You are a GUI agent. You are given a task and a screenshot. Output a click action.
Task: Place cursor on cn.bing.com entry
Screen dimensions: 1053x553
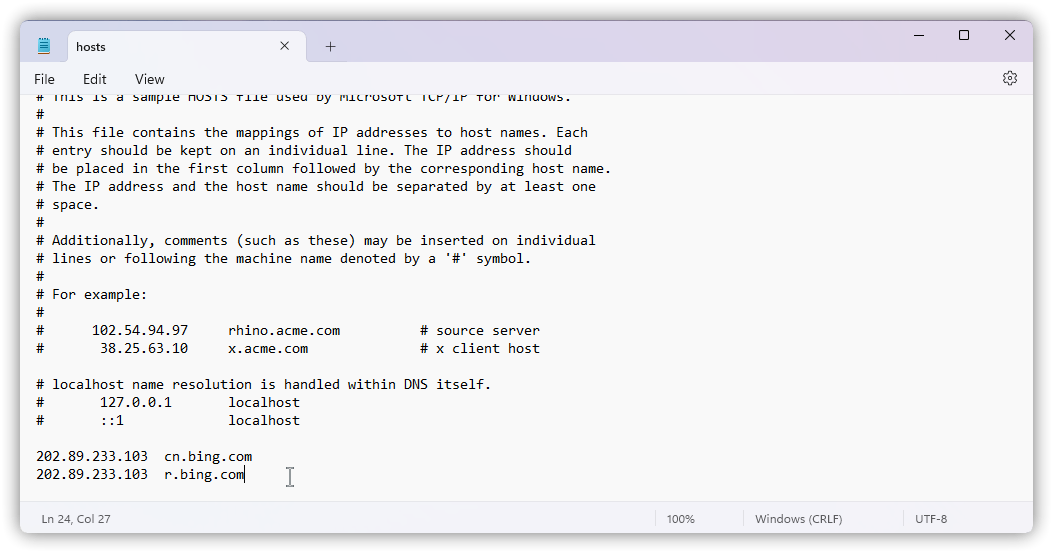point(208,457)
